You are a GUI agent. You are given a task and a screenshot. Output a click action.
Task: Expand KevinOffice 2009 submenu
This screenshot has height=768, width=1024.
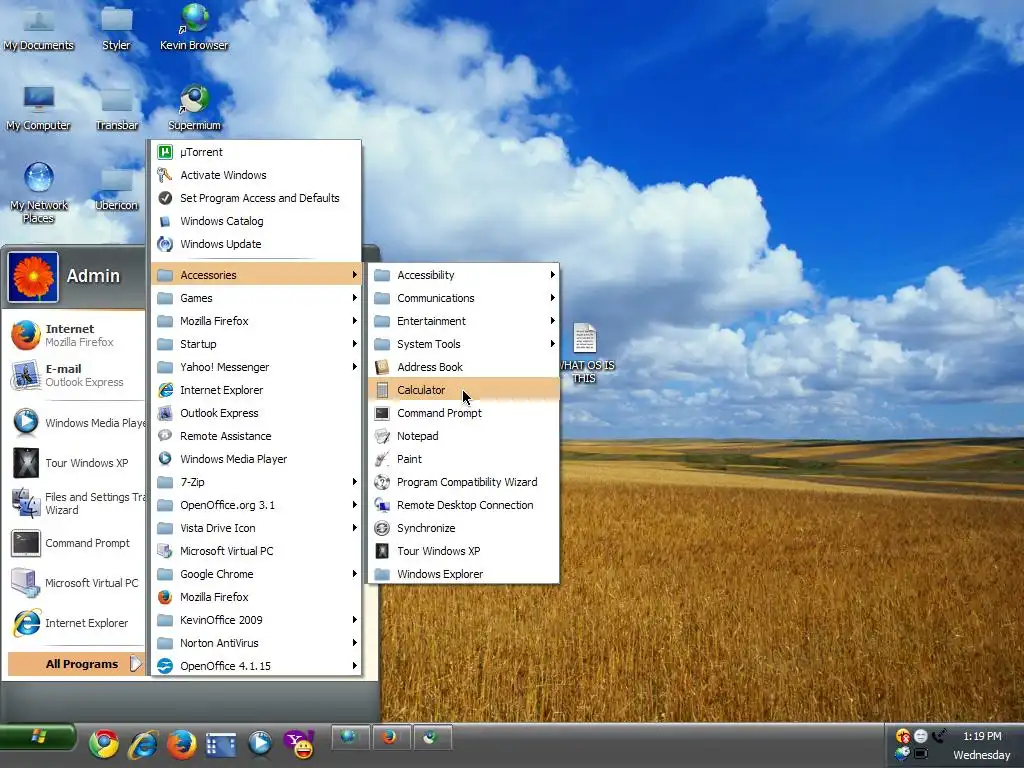tap(257, 620)
